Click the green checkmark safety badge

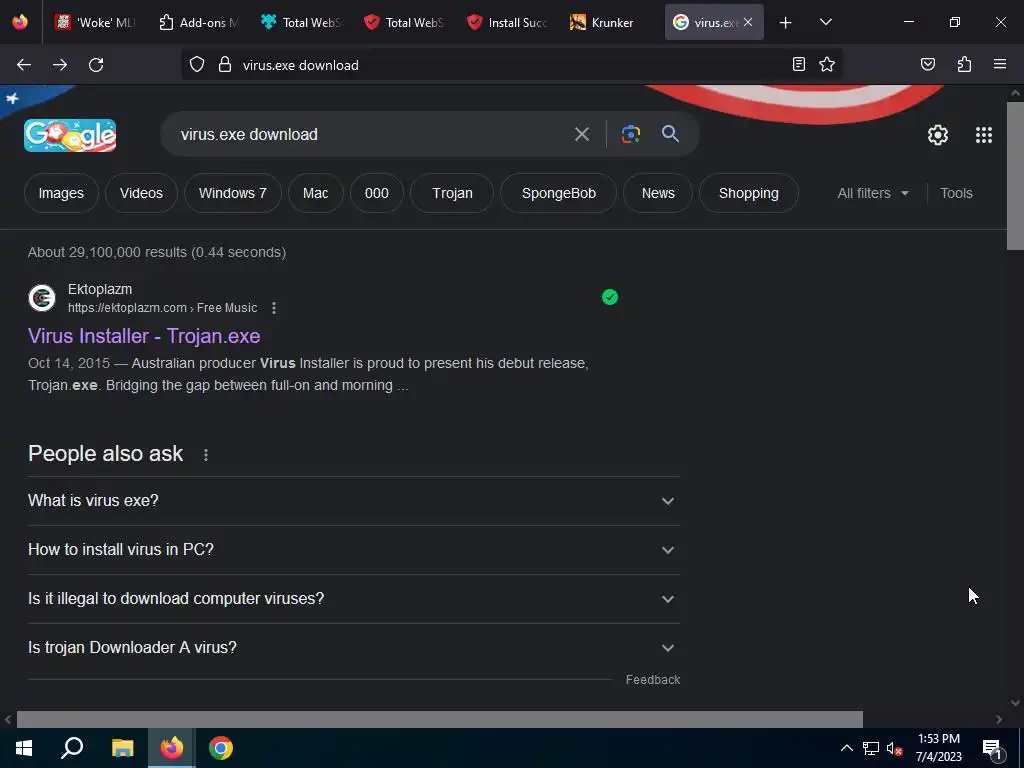[610, 297]
